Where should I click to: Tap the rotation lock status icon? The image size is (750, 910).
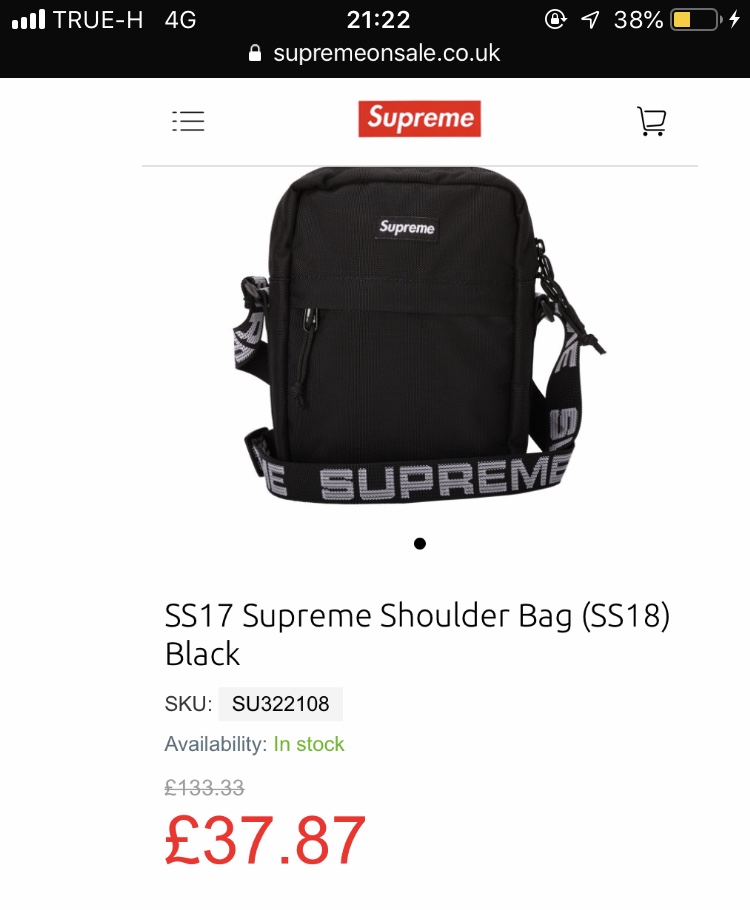point(555,20)
